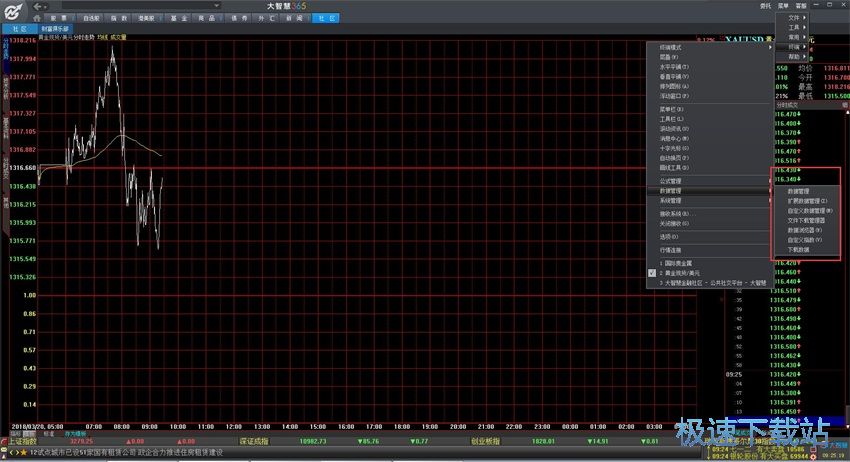Click 行情连接 menu item

710,250
